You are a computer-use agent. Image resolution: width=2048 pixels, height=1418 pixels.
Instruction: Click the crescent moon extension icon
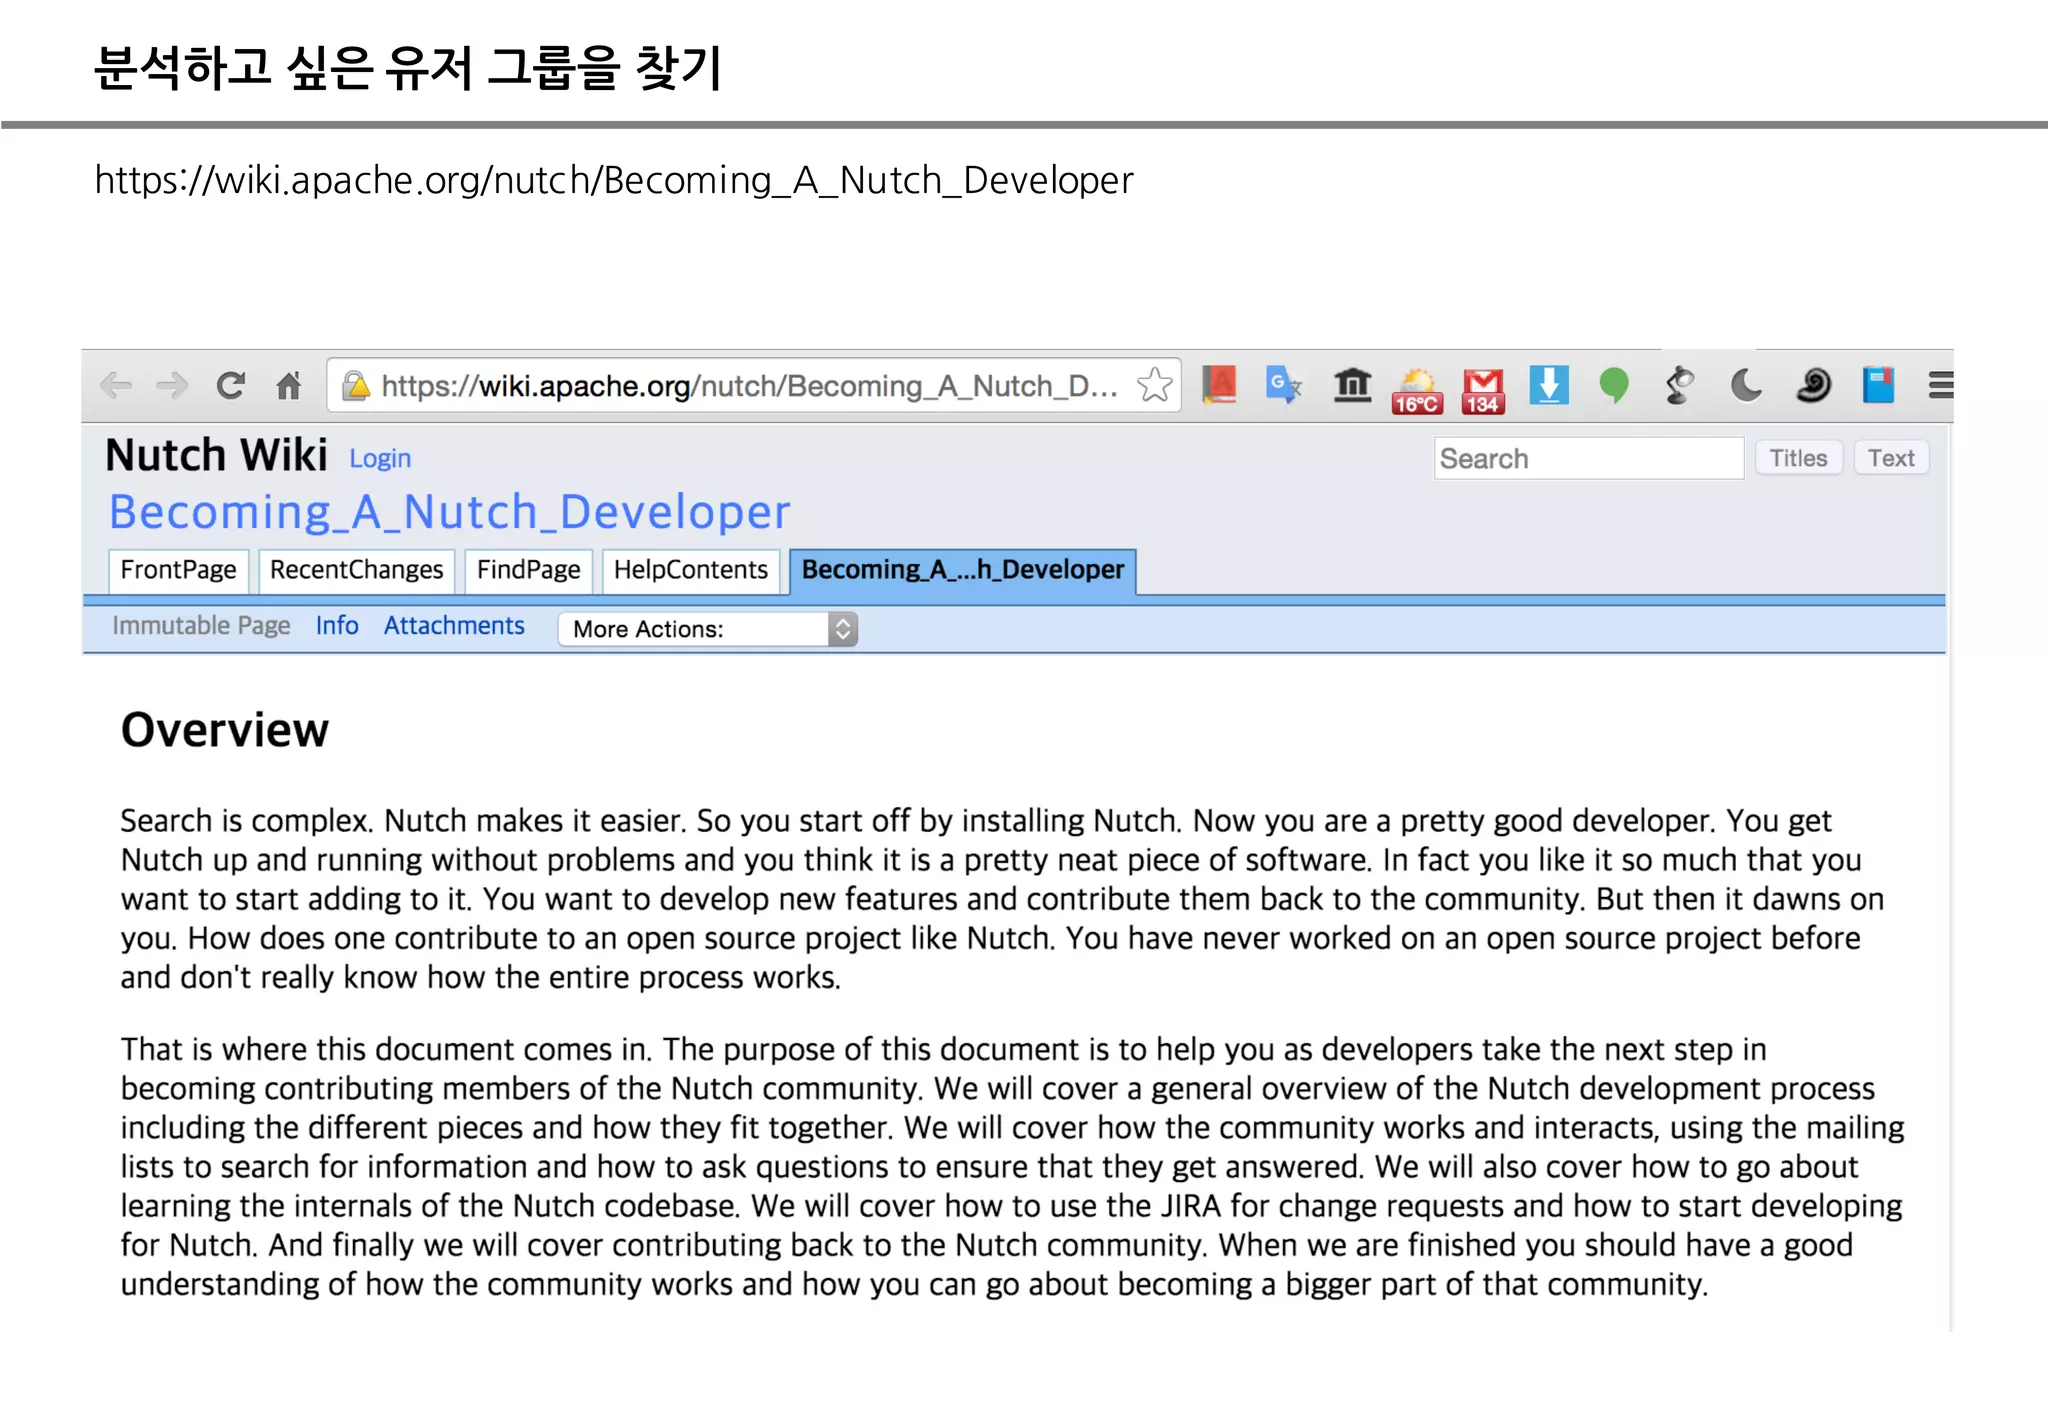coord(1746,385)
